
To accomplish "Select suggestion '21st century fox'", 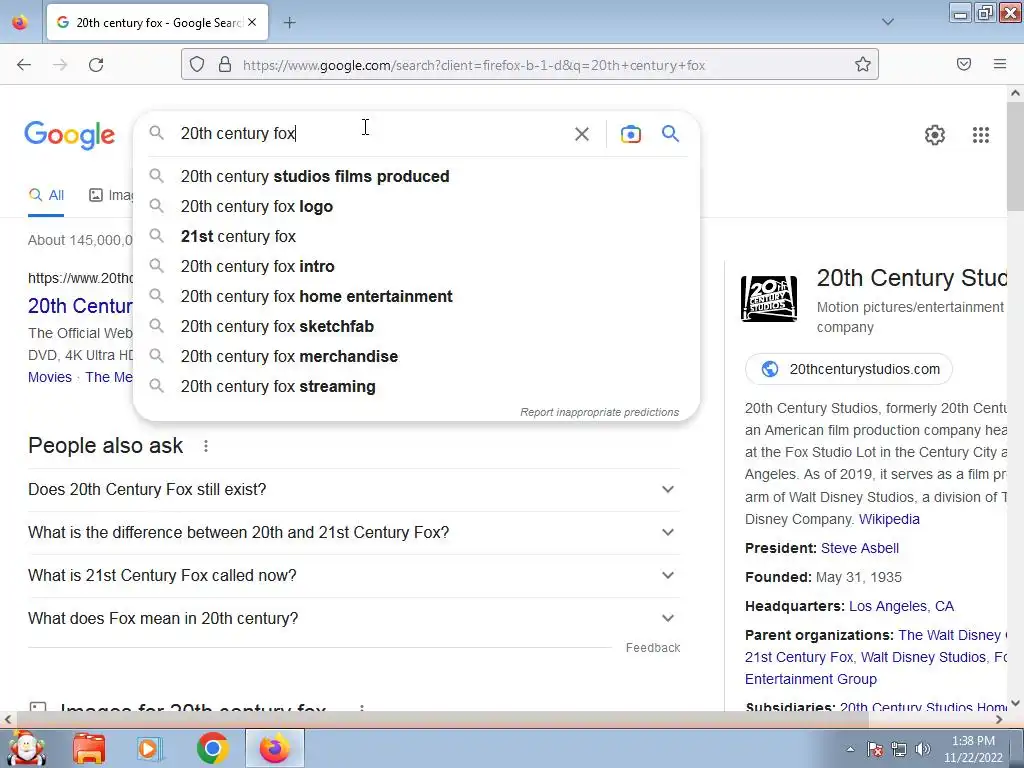I will tap(417, 236).
